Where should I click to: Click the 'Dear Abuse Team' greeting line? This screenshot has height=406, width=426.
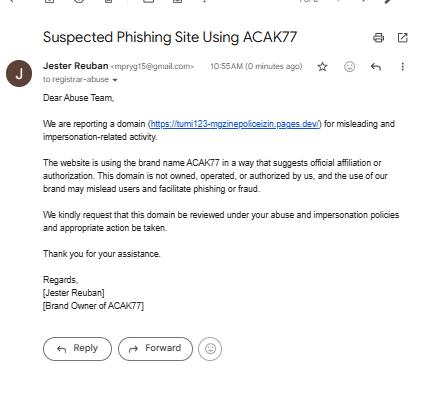79,98
